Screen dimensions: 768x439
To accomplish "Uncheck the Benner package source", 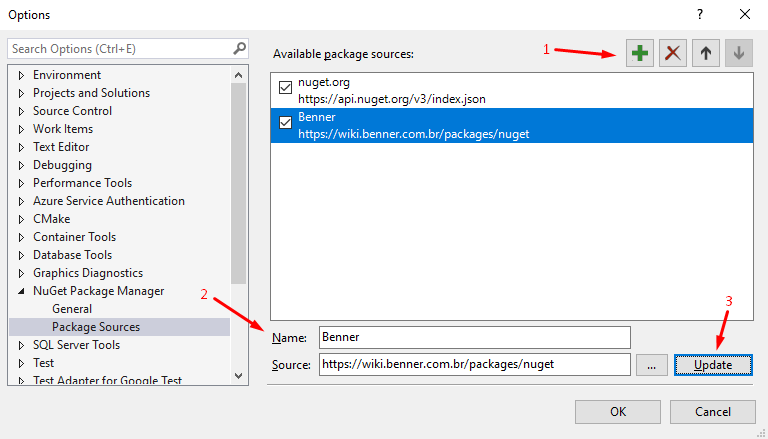I will click(x=285, y=122).
